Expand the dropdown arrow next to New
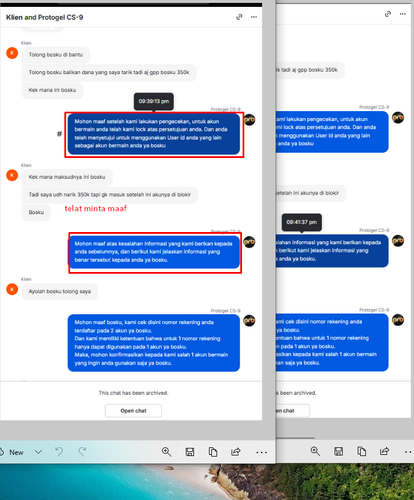 coord(38,452)
